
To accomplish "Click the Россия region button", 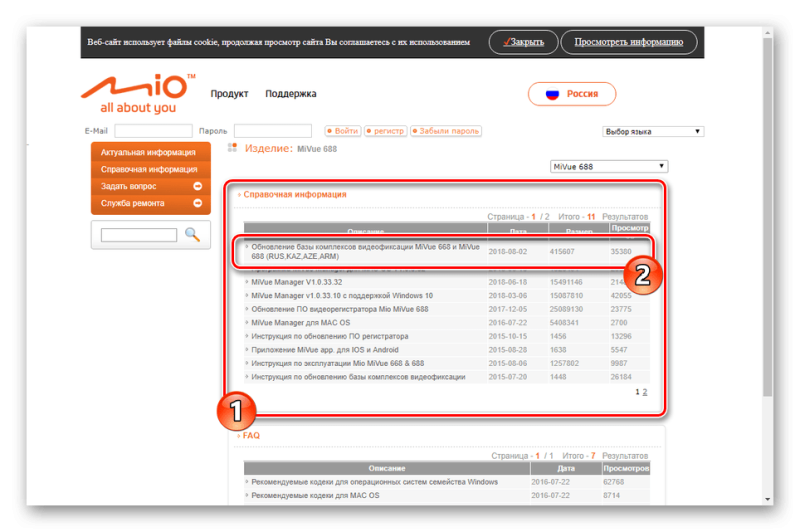I will 571,94.
